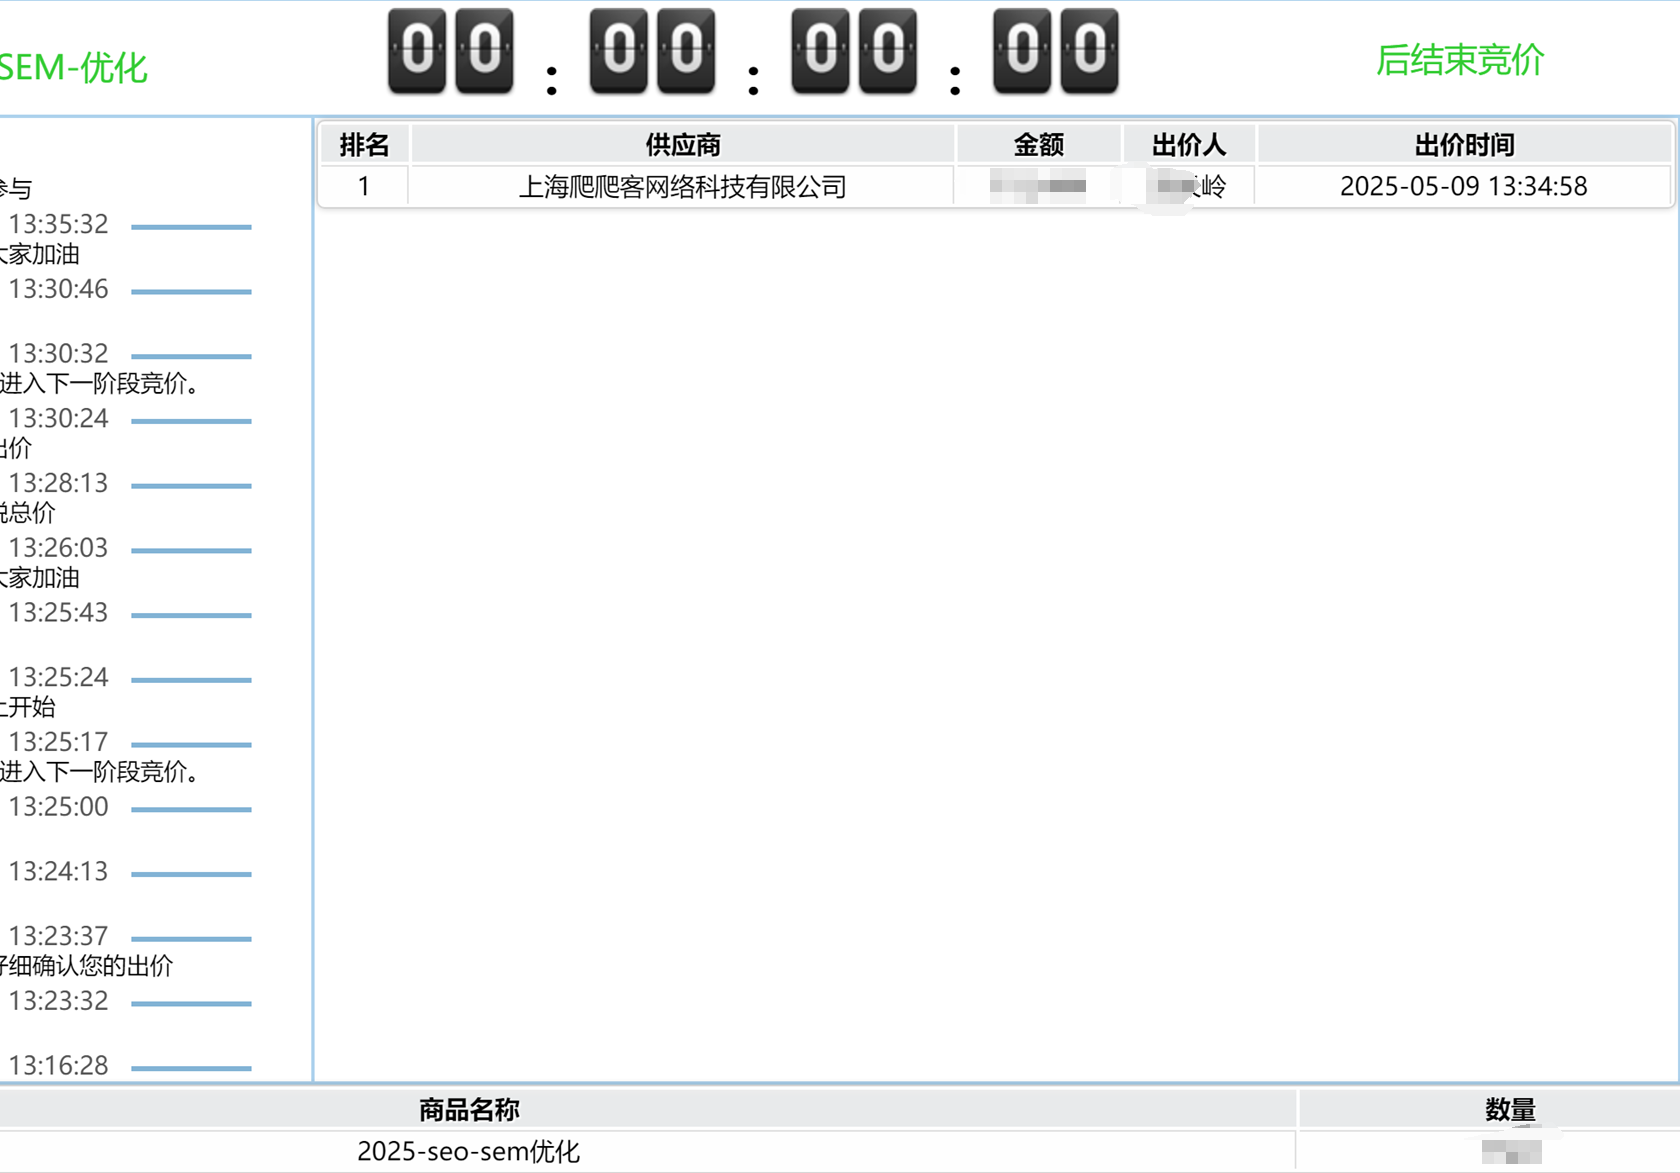Click the 排名 column header
The image size is (1680, 1173).
pyautogui.click(x=364, y=145)
